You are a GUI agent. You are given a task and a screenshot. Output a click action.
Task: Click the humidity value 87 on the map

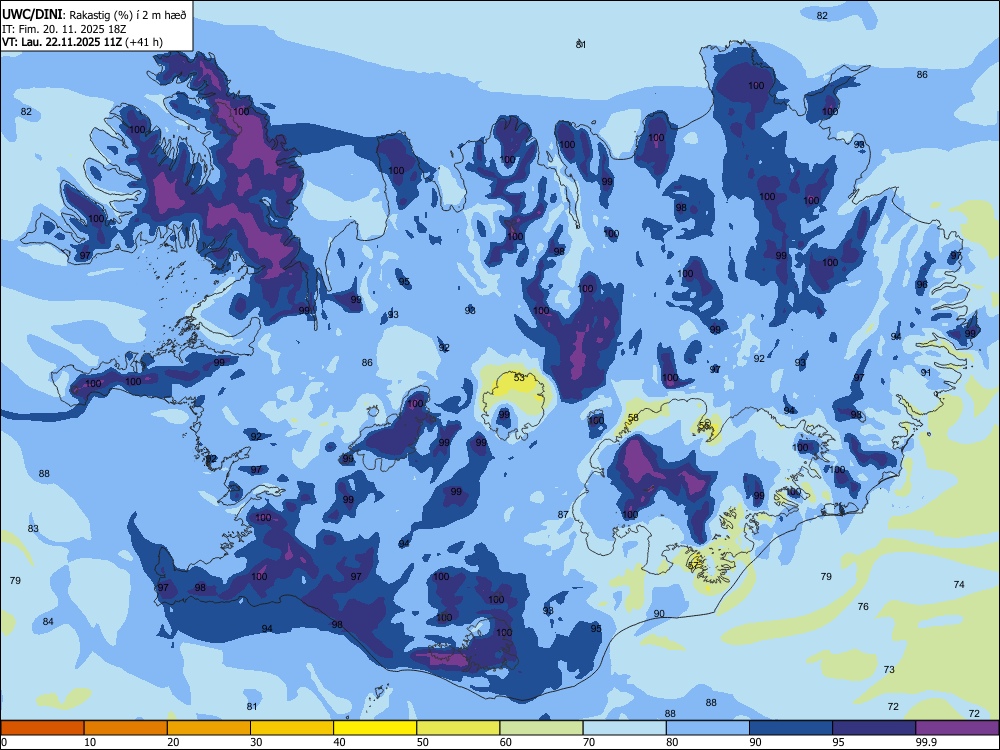pyautogui.click(x=563, y=515)
